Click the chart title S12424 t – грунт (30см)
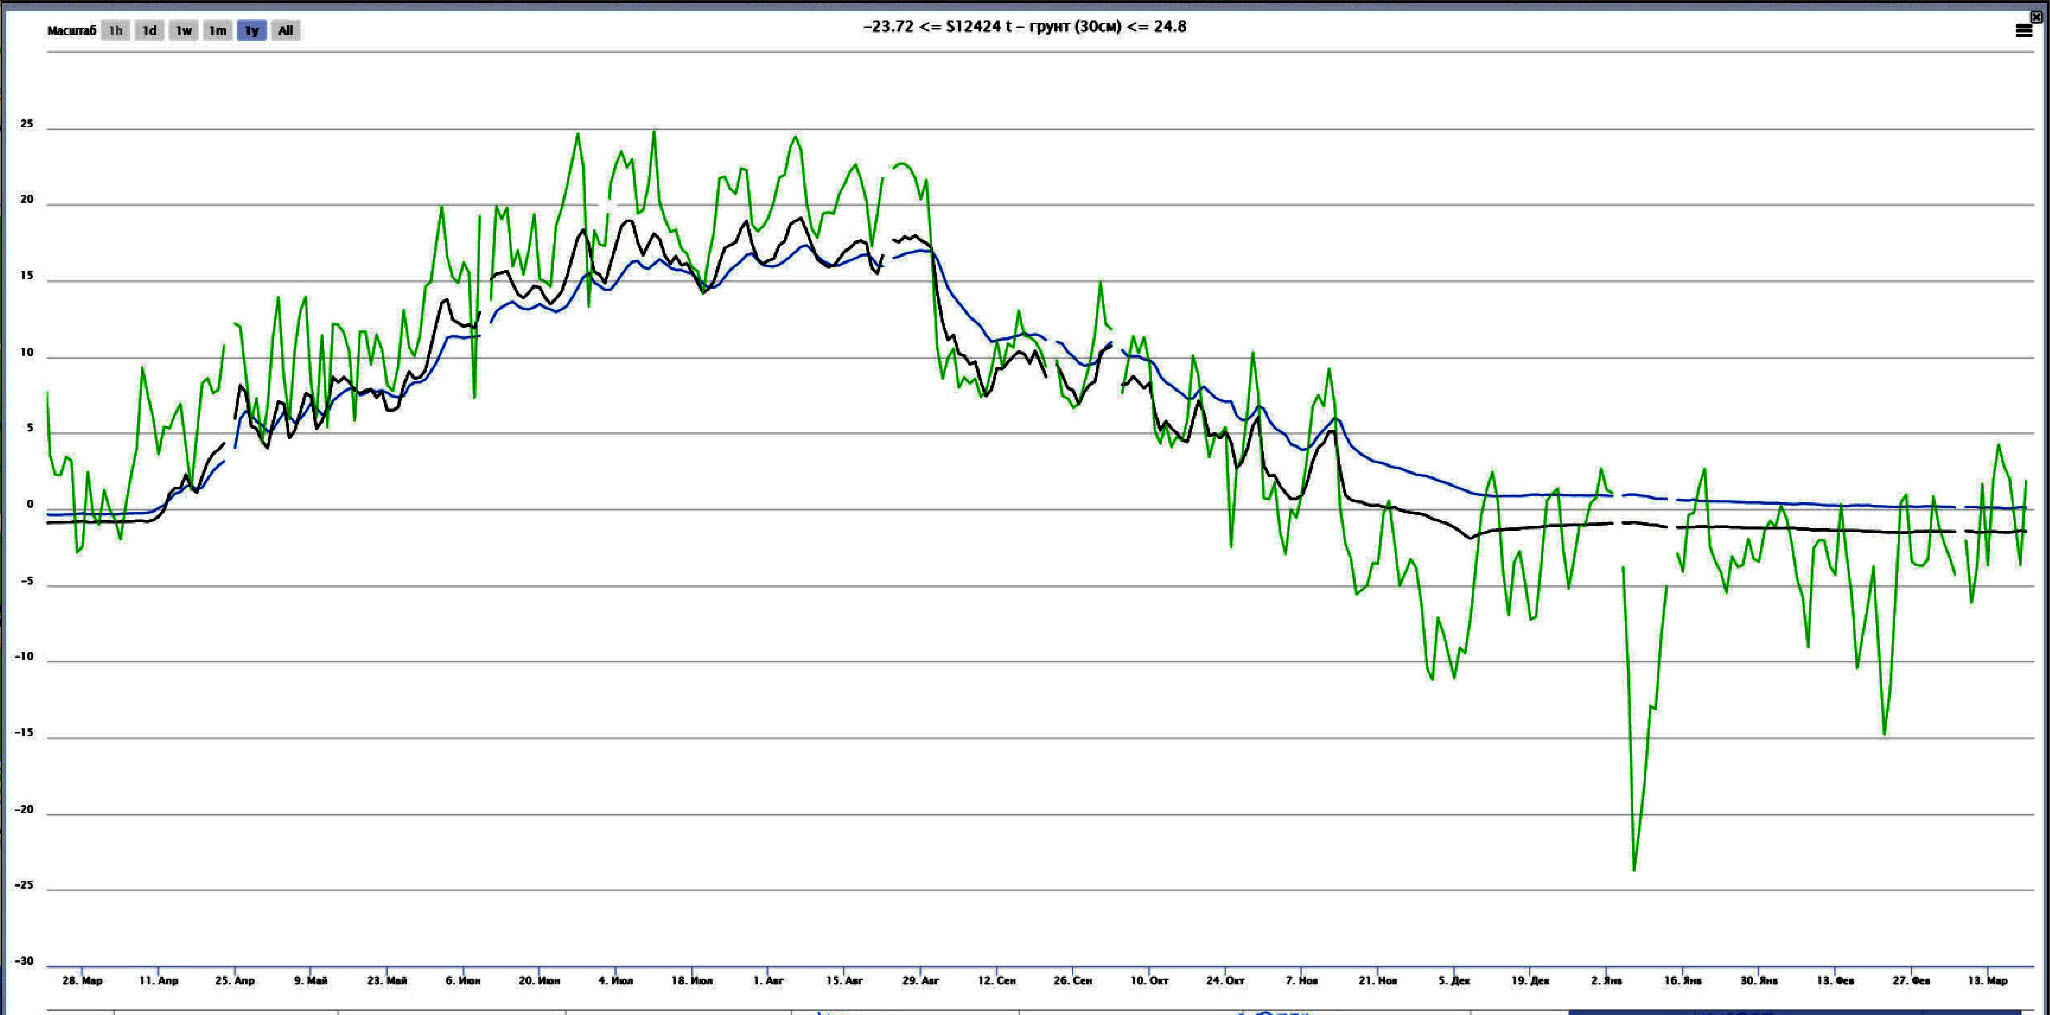 (1025, 27)
